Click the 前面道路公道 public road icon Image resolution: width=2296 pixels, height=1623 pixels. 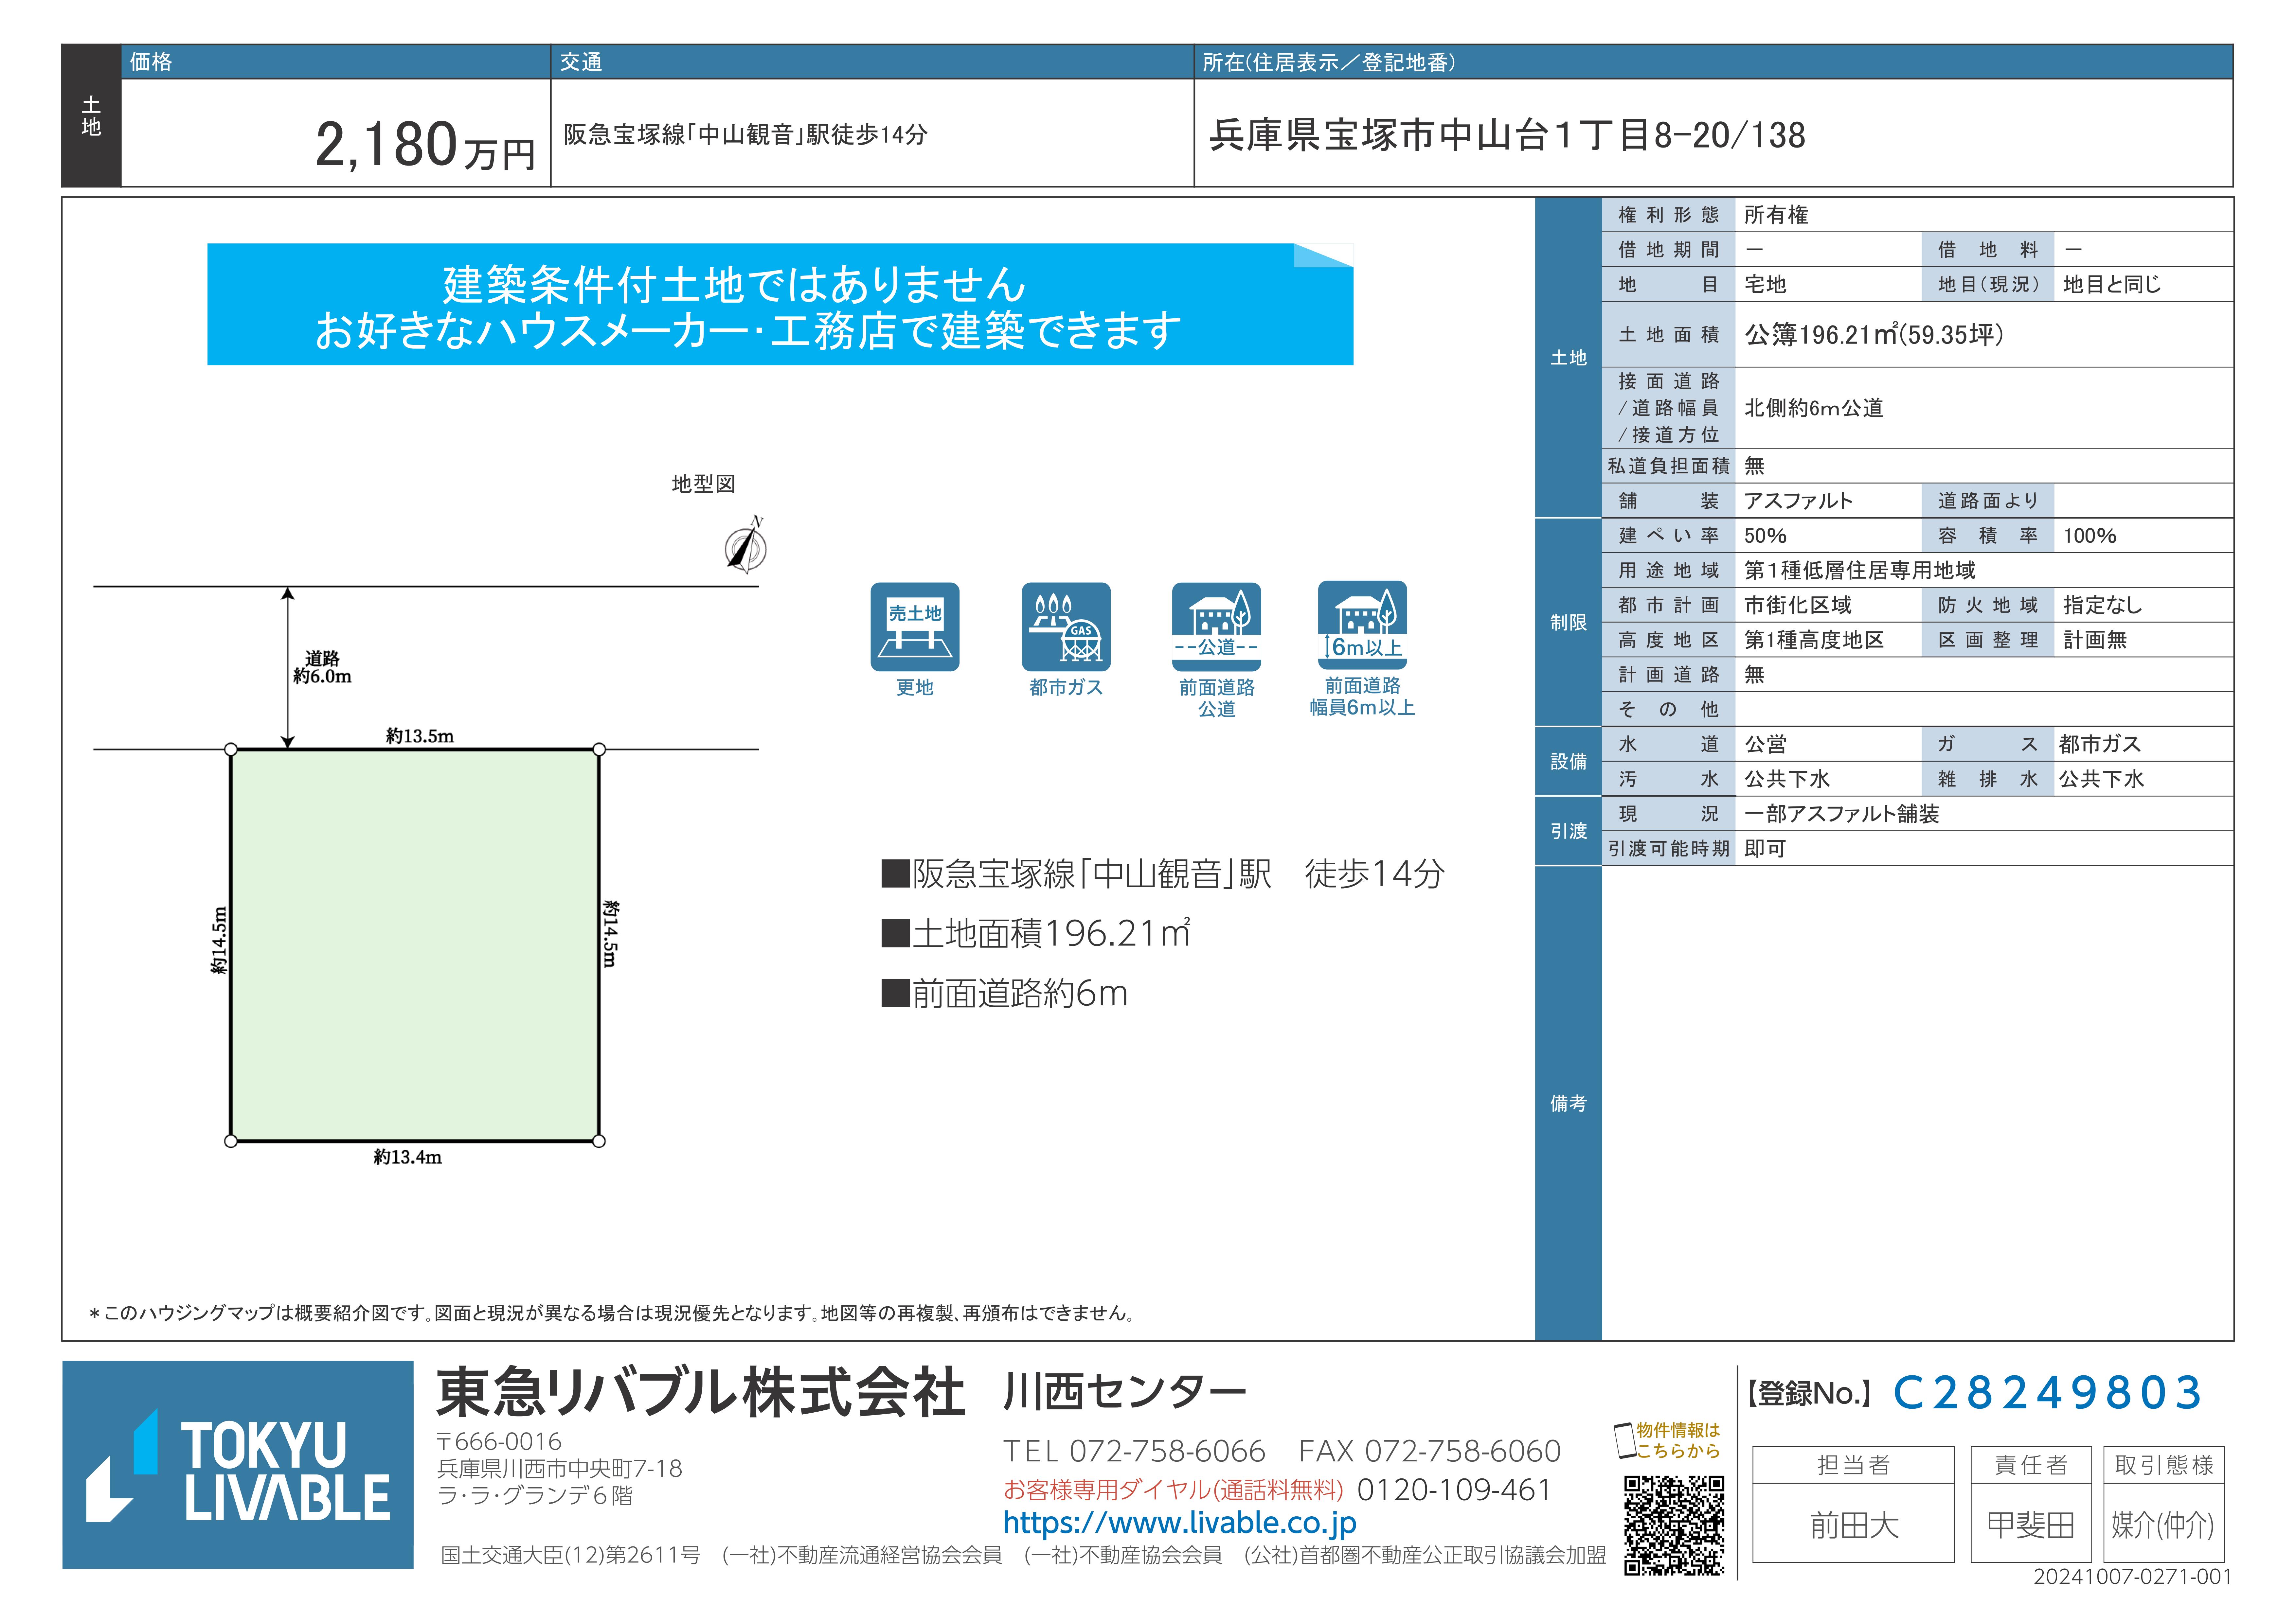[x=1216, y=627]
